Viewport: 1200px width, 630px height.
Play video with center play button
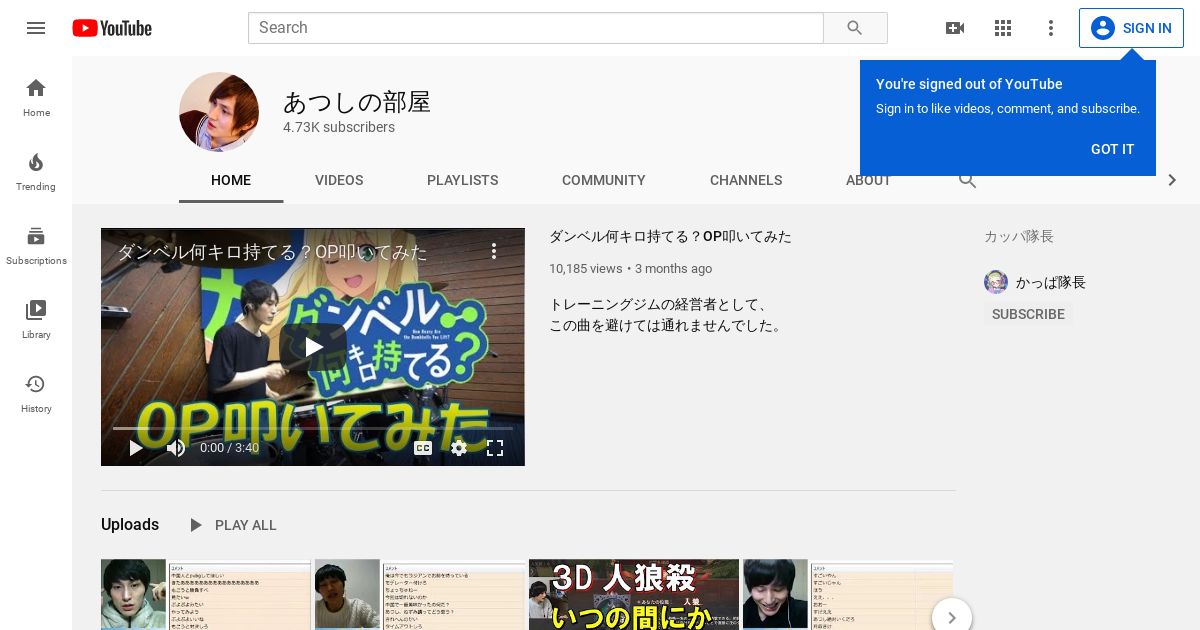[313, 347]
